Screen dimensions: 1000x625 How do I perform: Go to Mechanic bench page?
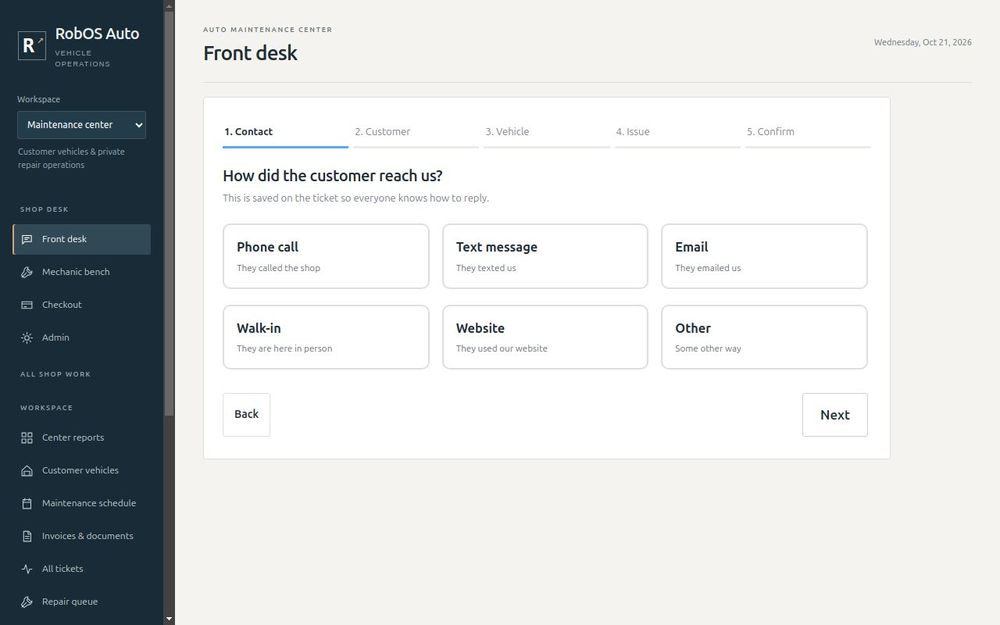[x=82, y=272]
